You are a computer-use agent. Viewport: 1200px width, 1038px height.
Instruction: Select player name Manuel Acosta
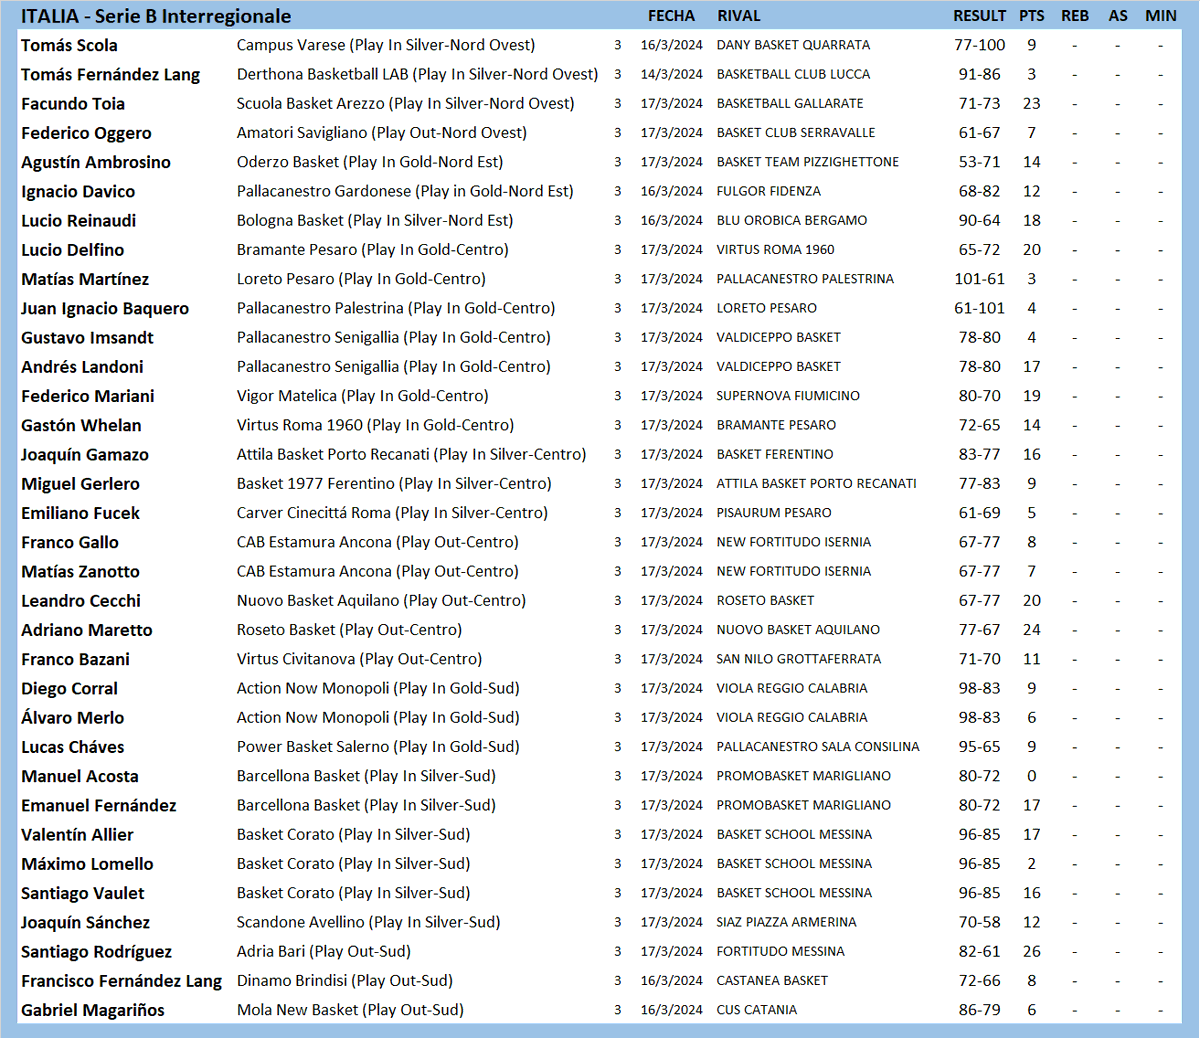click(x=80, y=776)
